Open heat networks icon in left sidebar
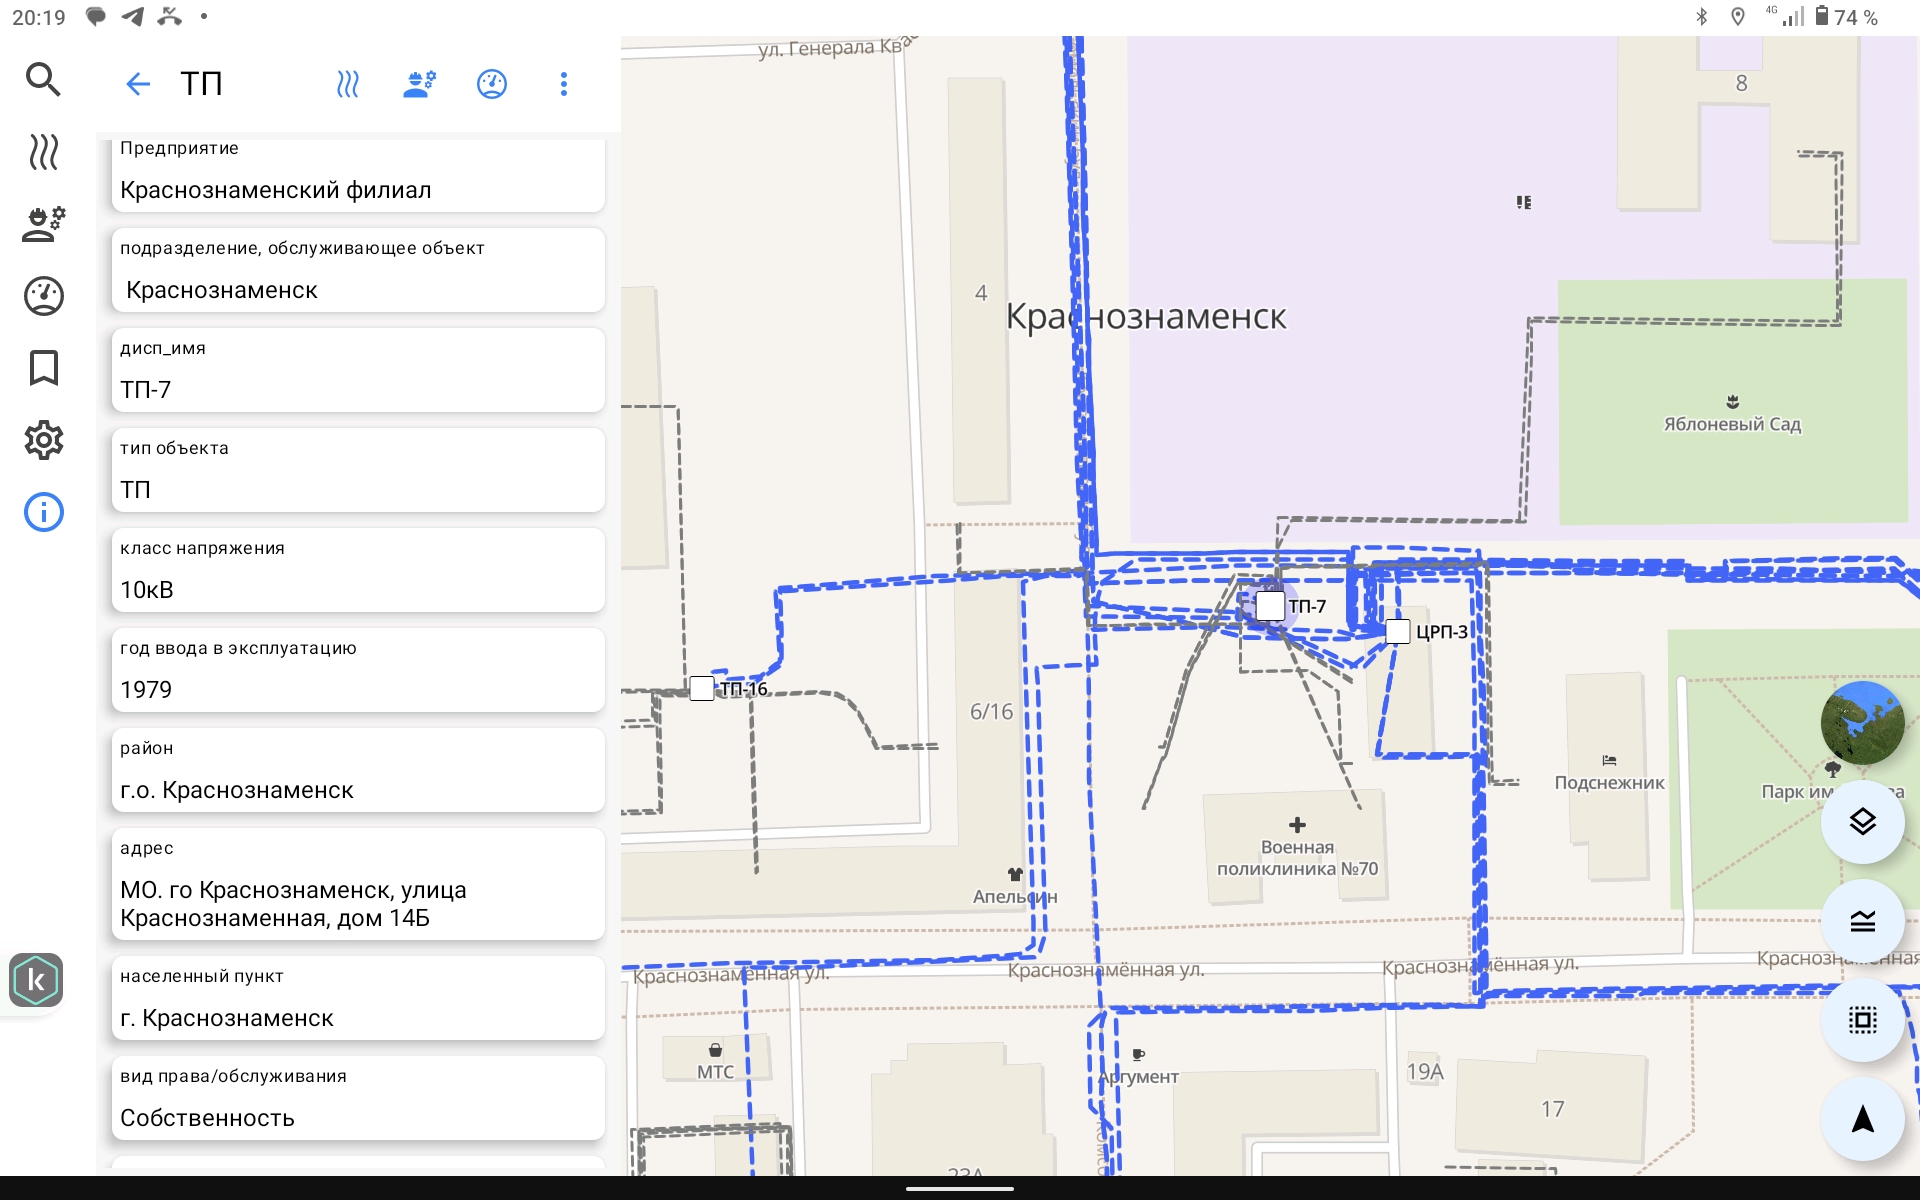The image size is (1920, 1200). (43, 152)
